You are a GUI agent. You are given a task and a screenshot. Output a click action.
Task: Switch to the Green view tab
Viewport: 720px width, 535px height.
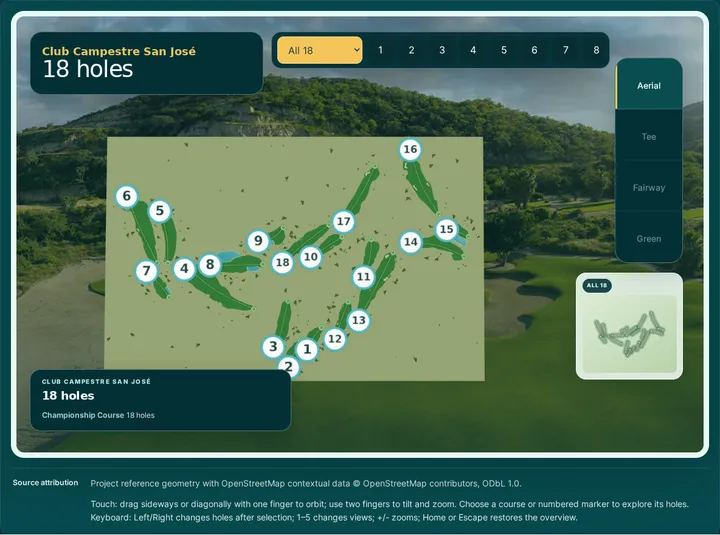tap(649, 238)
